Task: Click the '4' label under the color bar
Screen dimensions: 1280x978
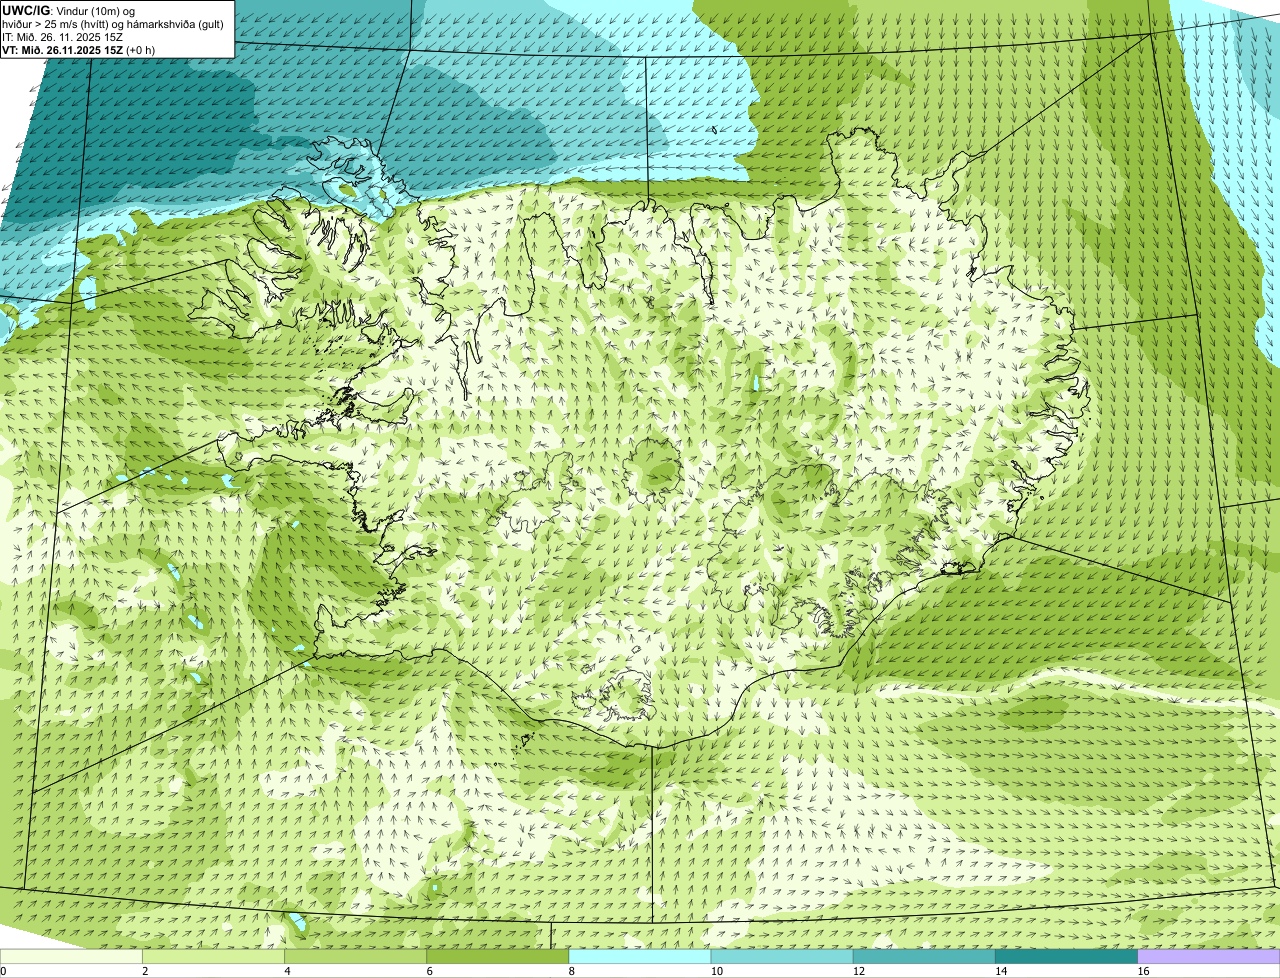Action: pos(287,971)
